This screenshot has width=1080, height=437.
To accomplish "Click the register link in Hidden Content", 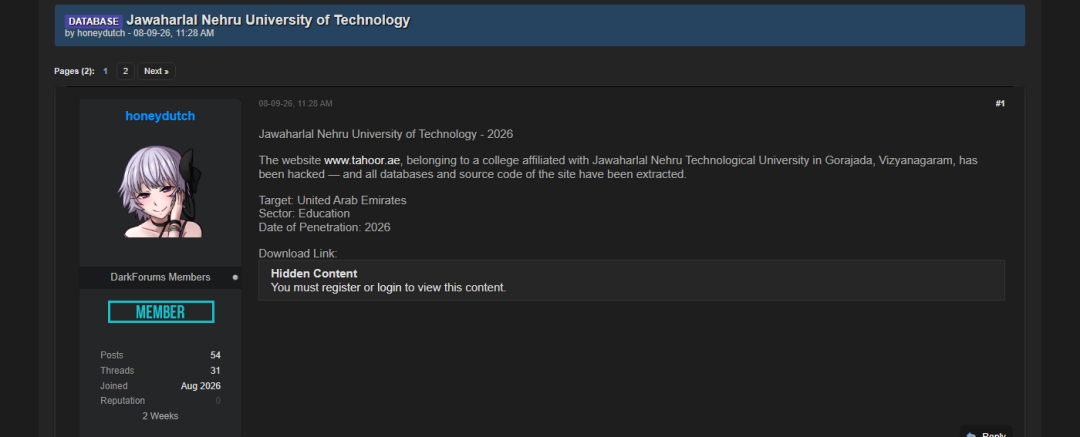I will pos(339,287).
